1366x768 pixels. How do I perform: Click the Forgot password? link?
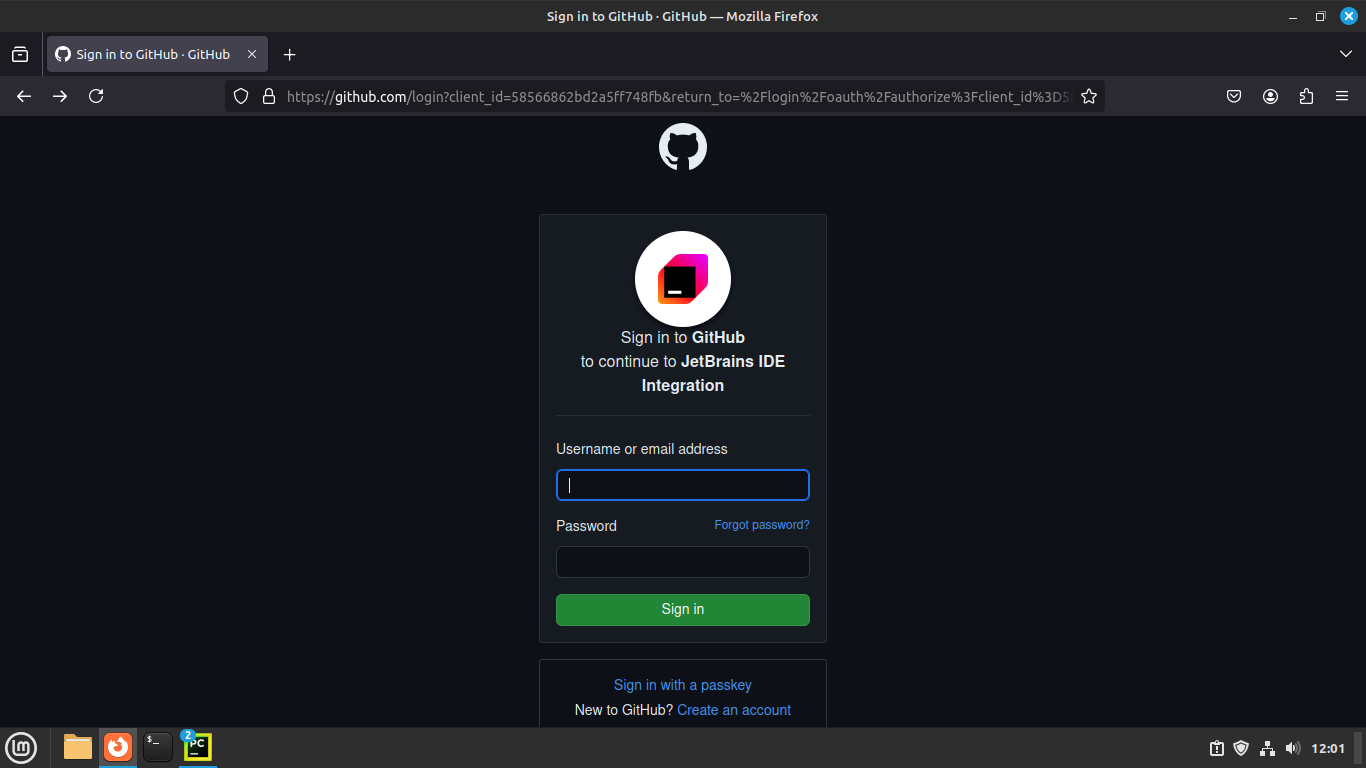pos(762,525)
